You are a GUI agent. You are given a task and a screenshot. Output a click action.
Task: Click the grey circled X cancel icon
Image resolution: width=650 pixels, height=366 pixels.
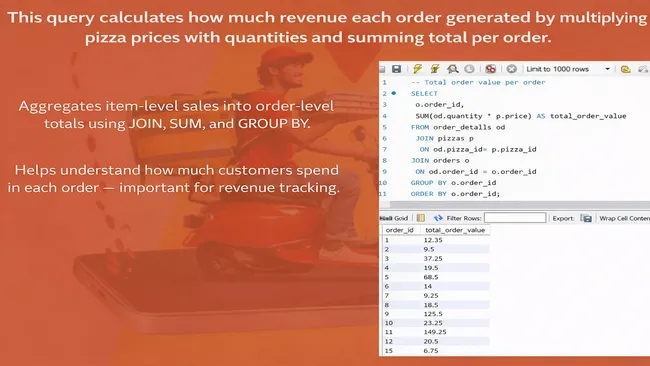[512, 69]
